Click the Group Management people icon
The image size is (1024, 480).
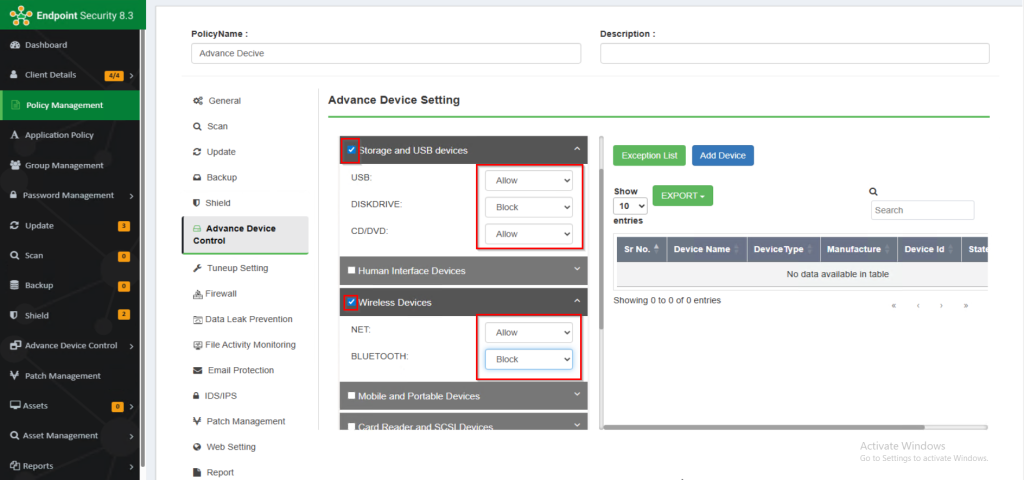[14, 165]
